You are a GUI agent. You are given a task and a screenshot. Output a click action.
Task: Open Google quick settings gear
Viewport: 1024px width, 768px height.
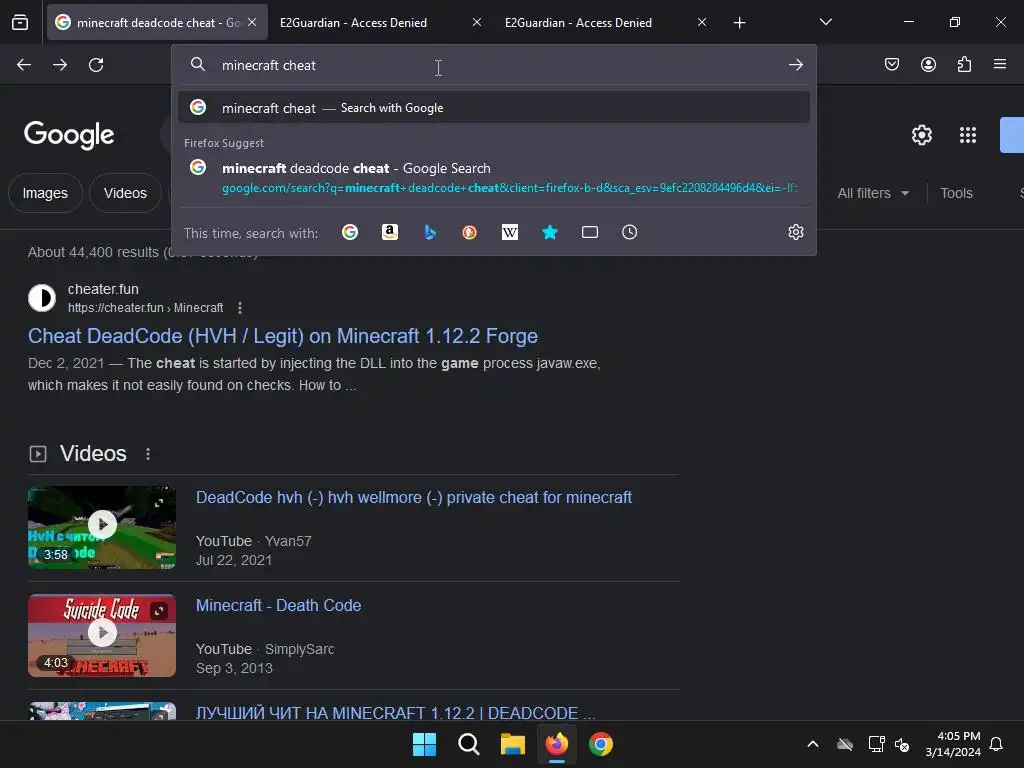(x=921, y=135)
